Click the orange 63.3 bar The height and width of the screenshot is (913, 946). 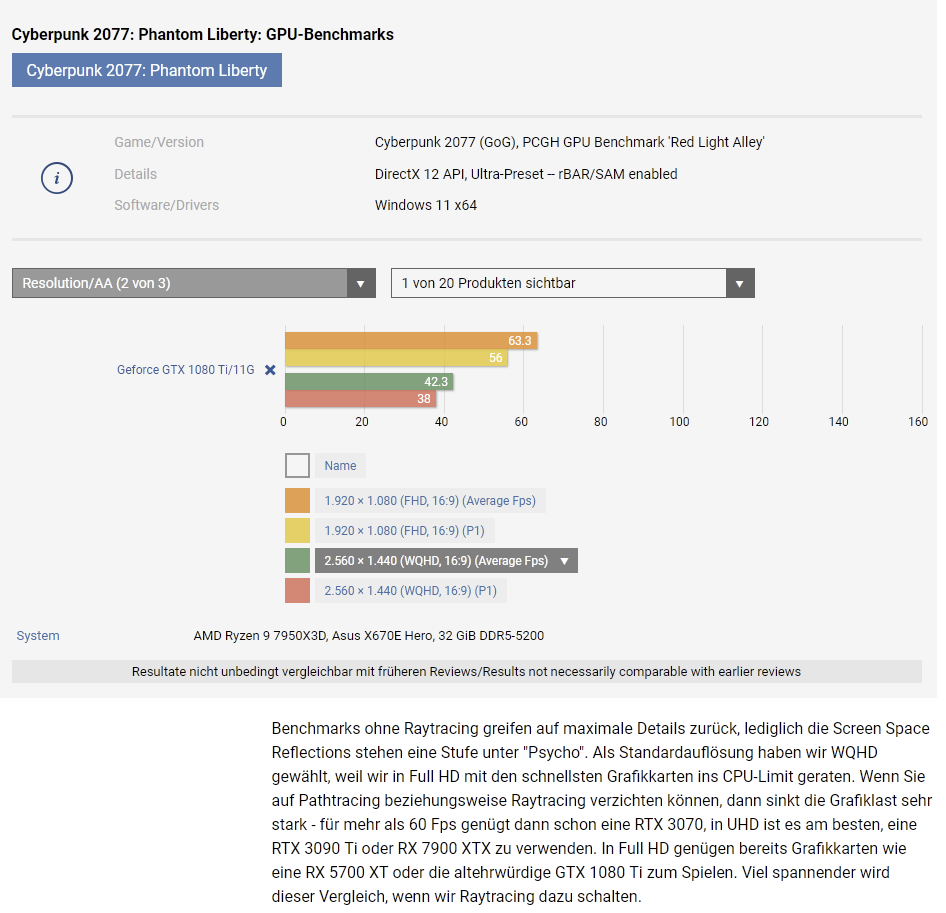pyautogui.click(x=411, y=340)
